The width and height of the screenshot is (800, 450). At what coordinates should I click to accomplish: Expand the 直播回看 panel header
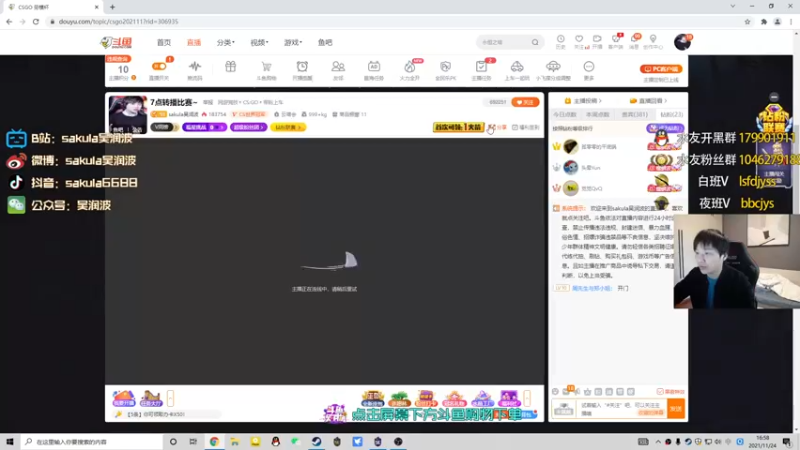pos(648,101)
